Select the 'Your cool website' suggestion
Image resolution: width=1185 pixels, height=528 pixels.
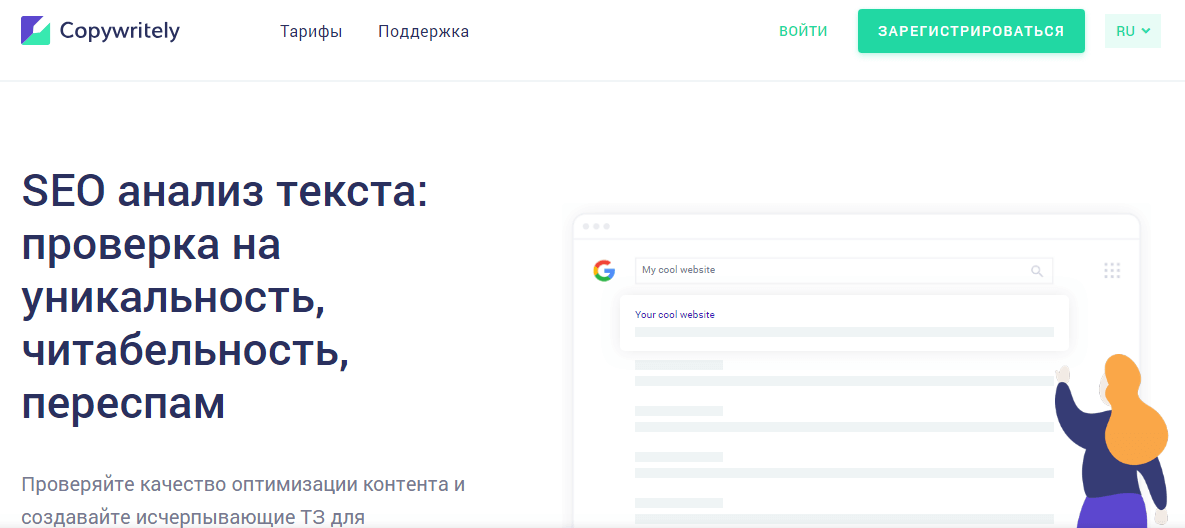click(675, 314)
